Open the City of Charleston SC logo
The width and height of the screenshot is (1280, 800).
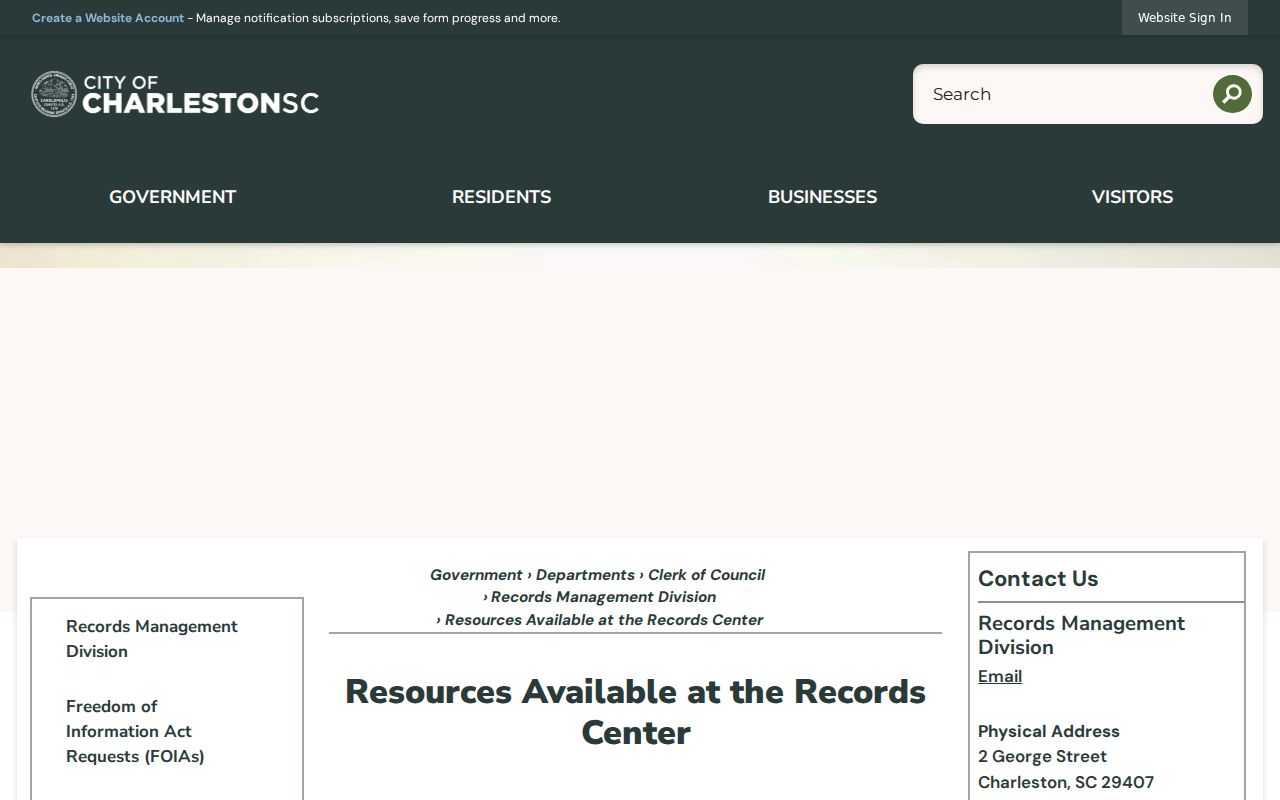click(175, 94)
